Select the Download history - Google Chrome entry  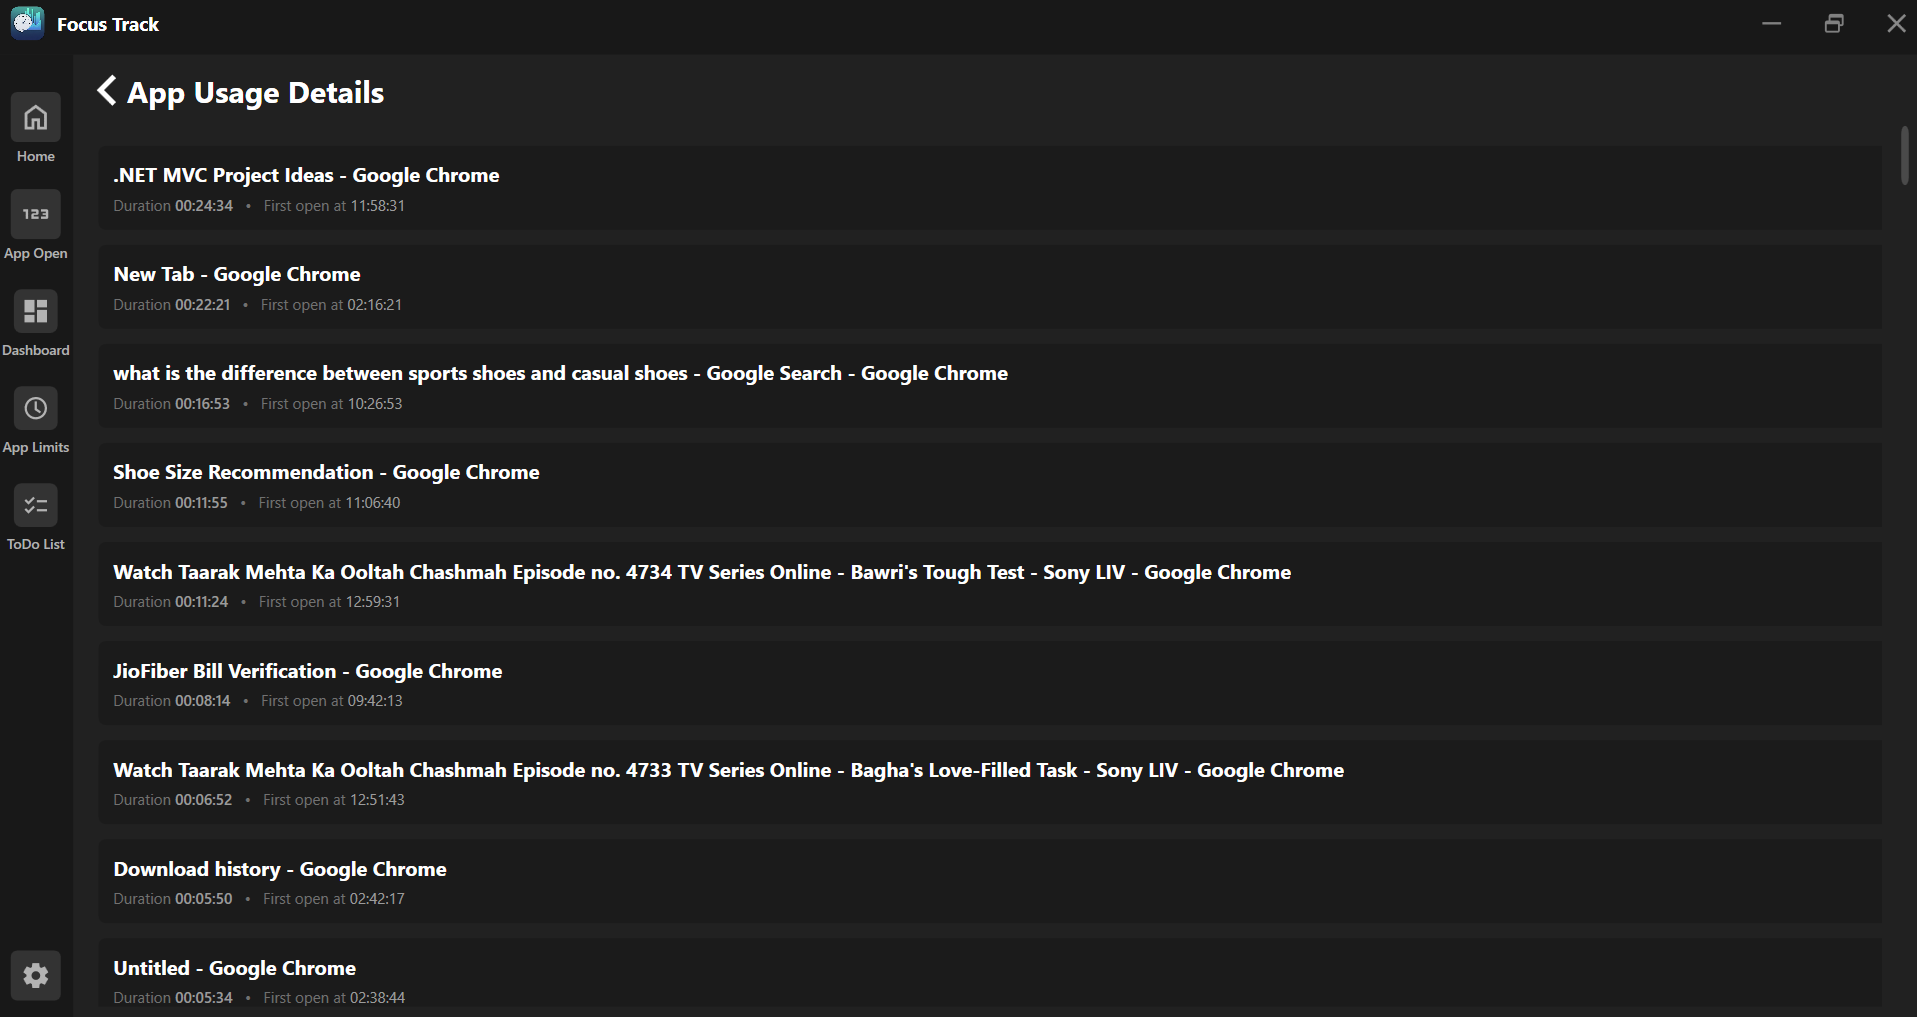pos(990,881)
